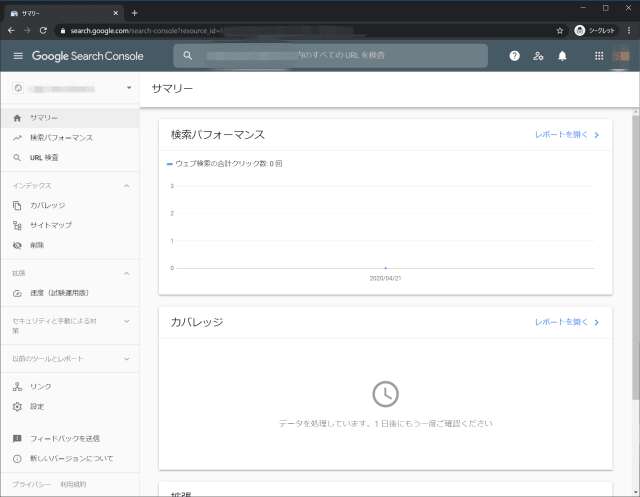Screen dimensions: 640x497
Task: Go back in browser history
Action: (11, 31)
